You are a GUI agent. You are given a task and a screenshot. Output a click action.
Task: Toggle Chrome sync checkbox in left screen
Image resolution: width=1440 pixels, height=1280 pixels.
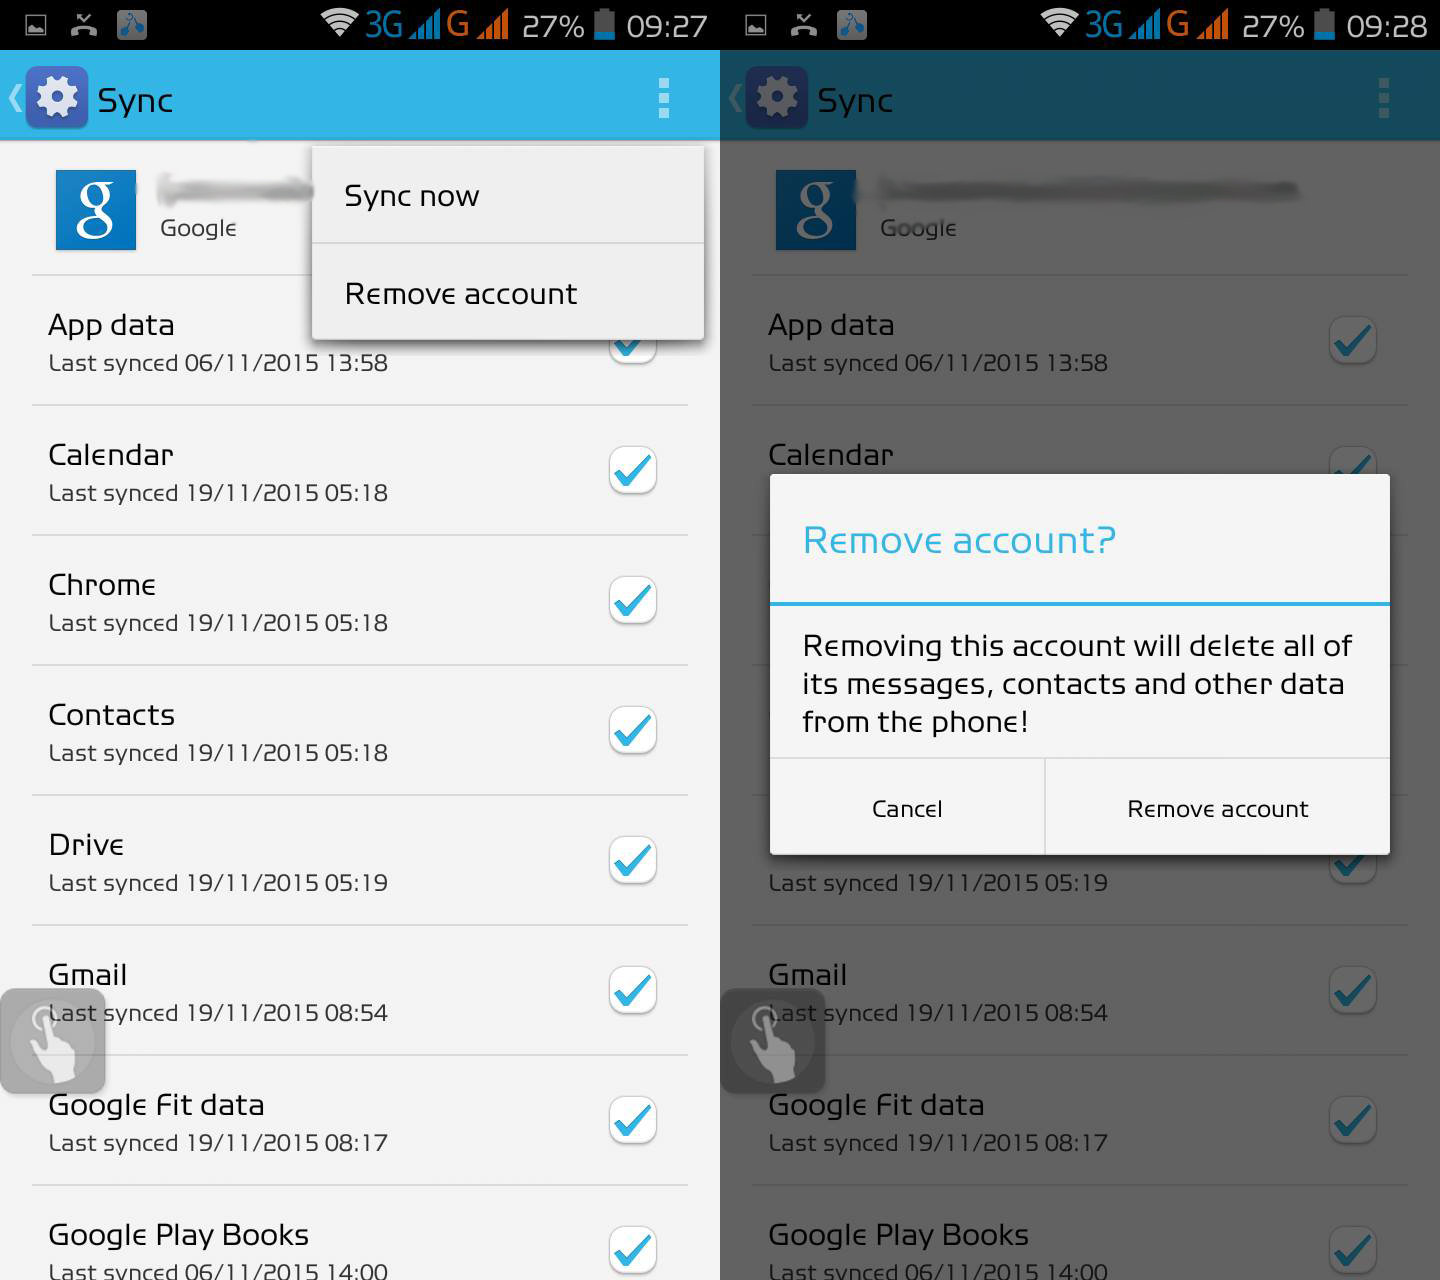(x=633, y=600)
